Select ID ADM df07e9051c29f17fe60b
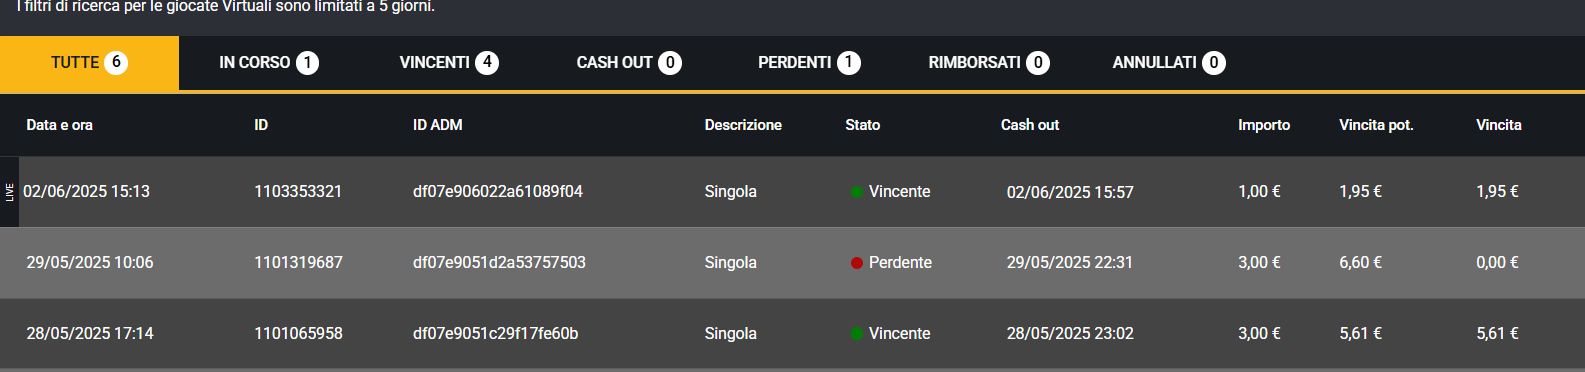The image size is (1585, 372). 495,334
